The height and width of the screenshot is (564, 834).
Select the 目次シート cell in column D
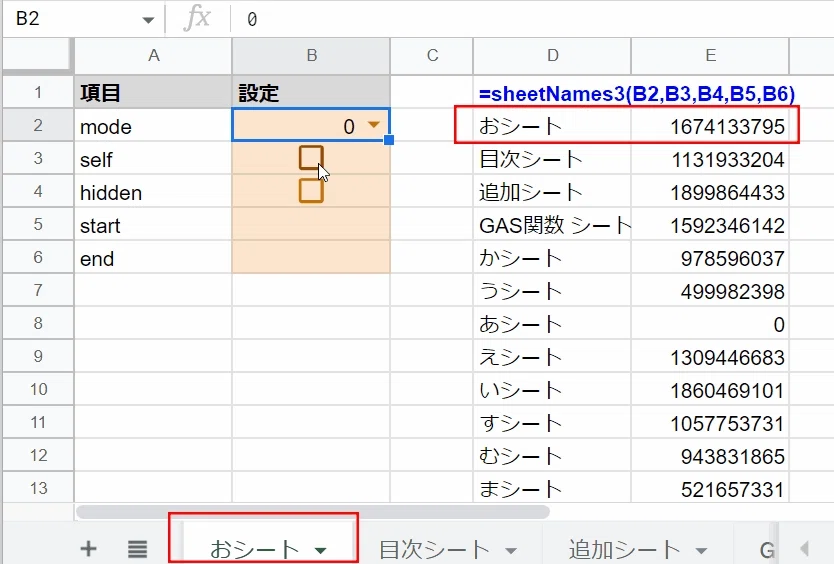[552, 159]
